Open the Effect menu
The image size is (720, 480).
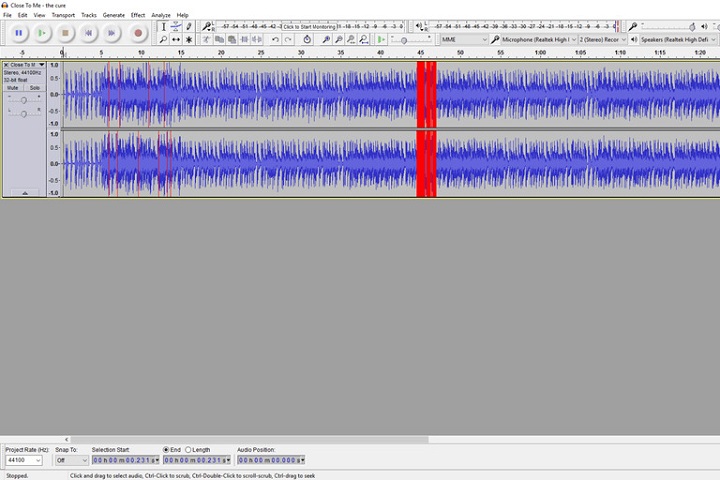(138, 15)
